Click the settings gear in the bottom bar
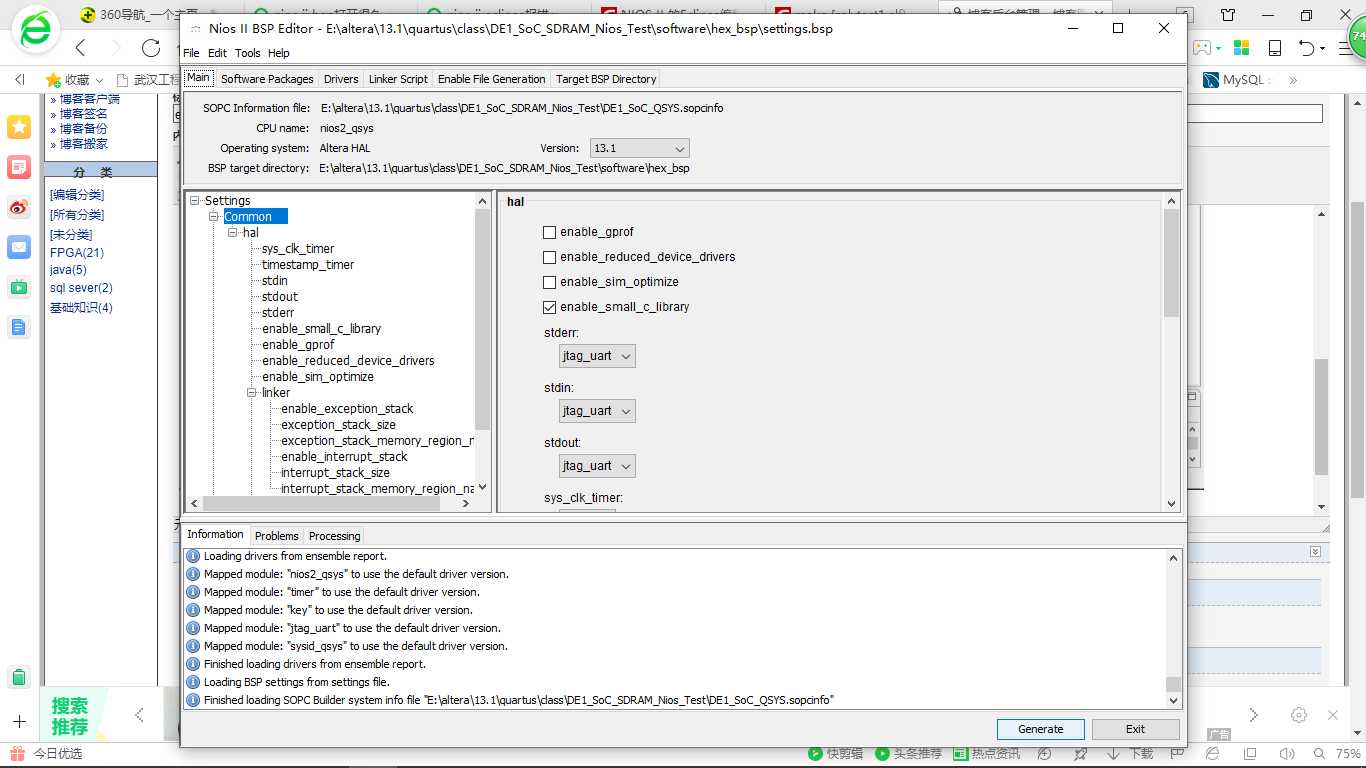The image size is (1366, 768). click(1299, 715)
